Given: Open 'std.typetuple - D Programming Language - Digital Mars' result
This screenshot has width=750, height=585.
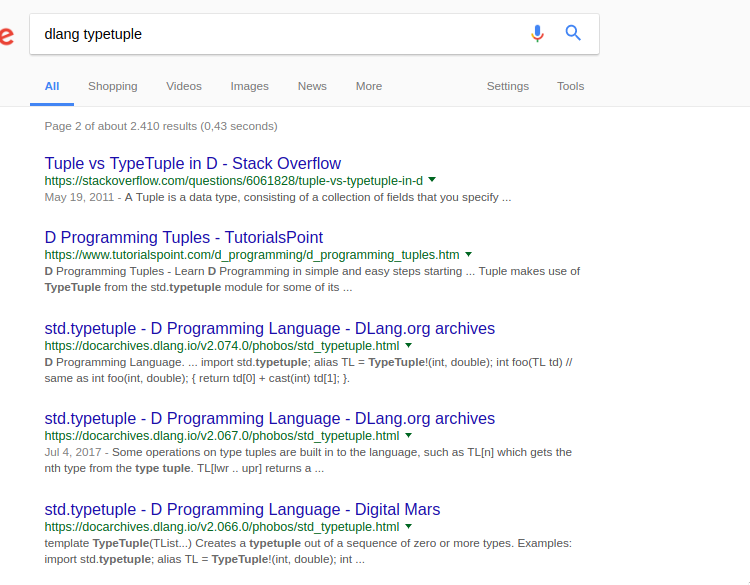Looking at the screenshot, I should pyautogui.click(x=242, y=509).
